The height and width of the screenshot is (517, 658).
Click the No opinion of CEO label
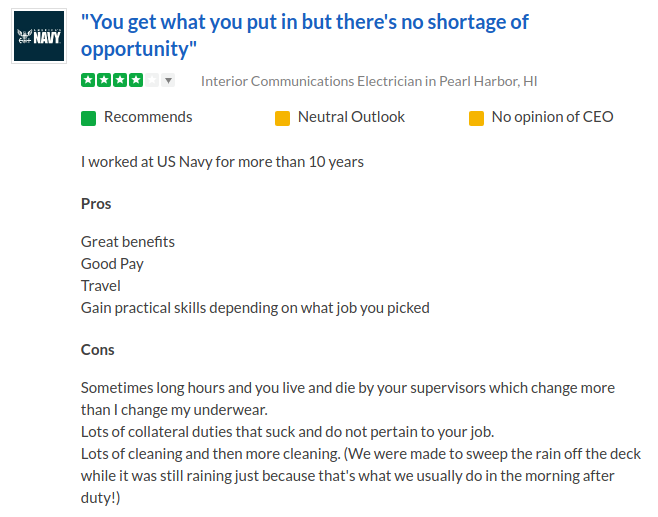(x=552, y=117)
